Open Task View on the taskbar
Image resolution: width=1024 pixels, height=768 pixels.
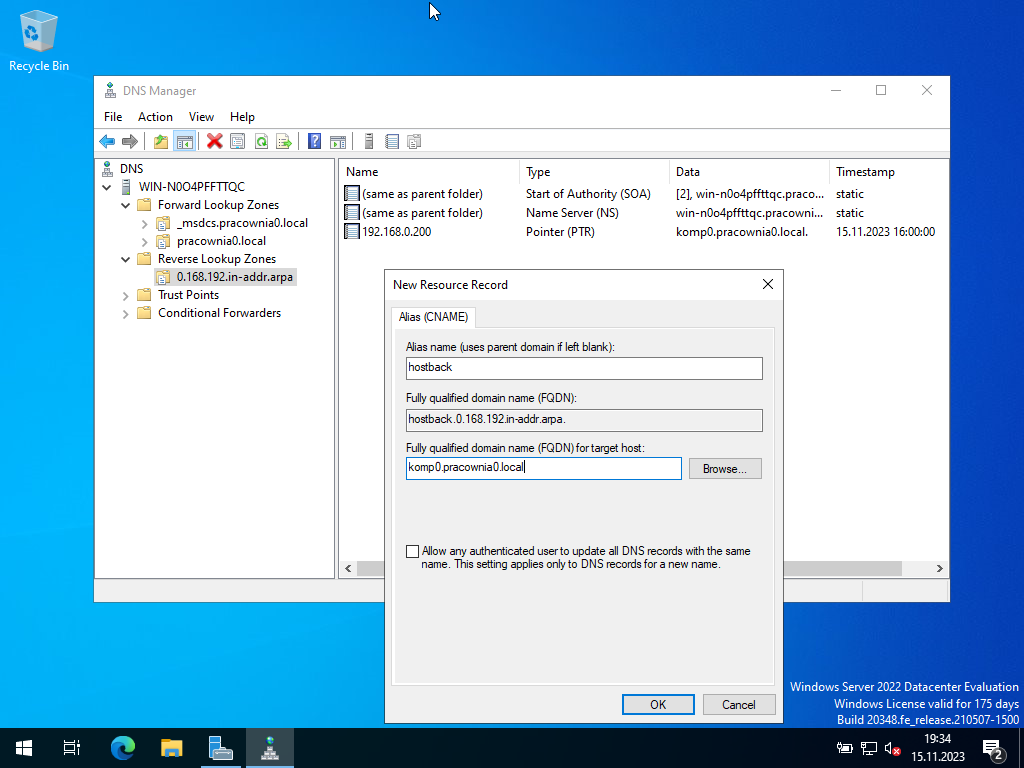[72, 748]
